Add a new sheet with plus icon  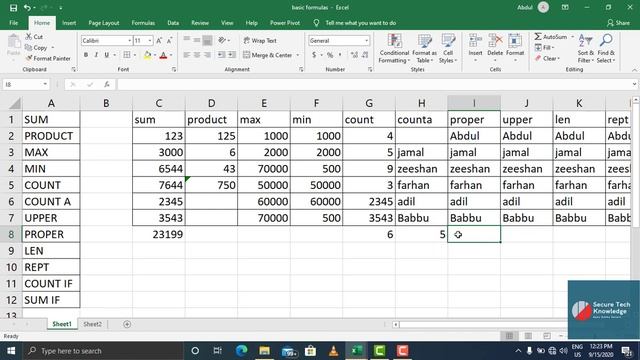(x=127, y=324)
